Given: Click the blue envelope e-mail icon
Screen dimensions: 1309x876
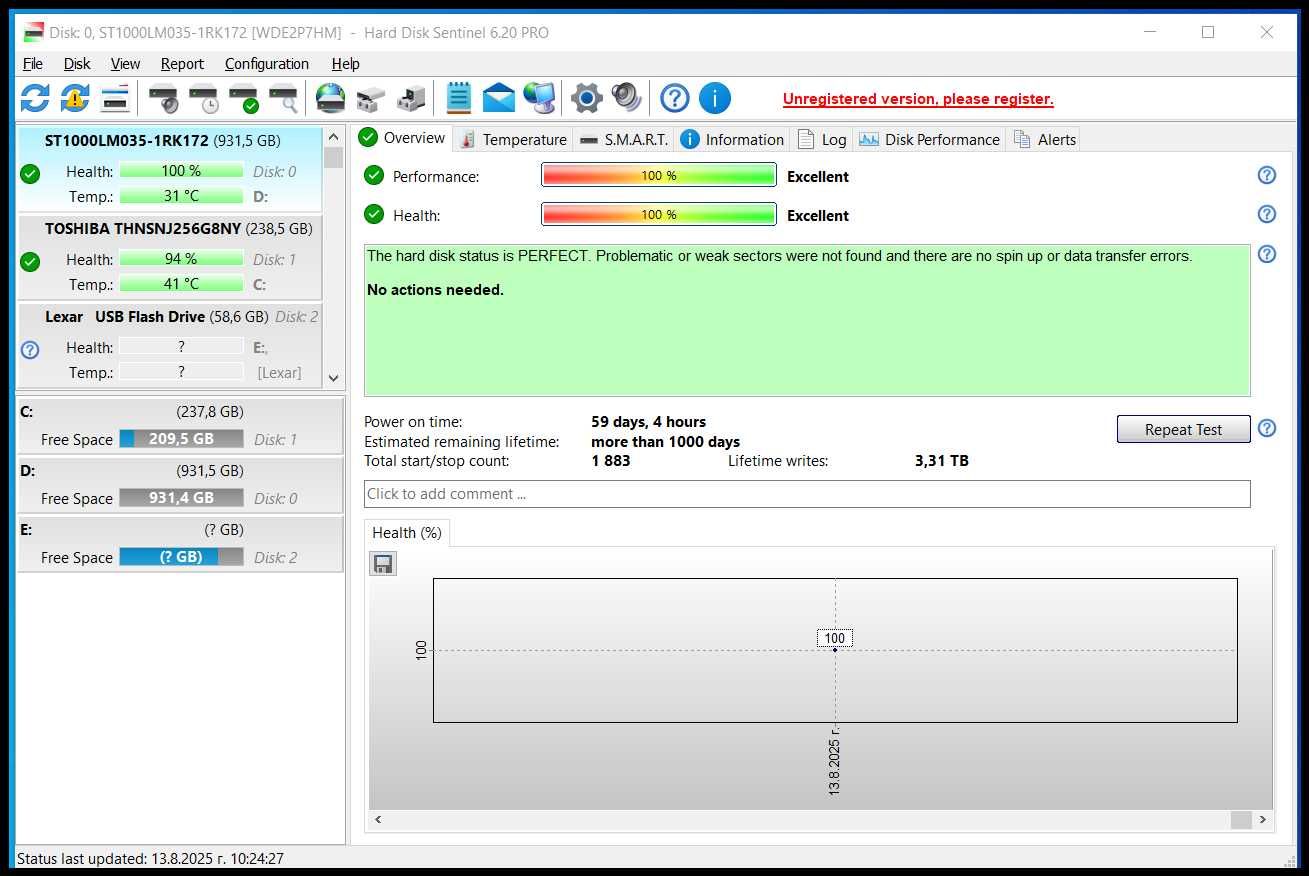Looking at the screenshot, I should click(x=498, y=98).
